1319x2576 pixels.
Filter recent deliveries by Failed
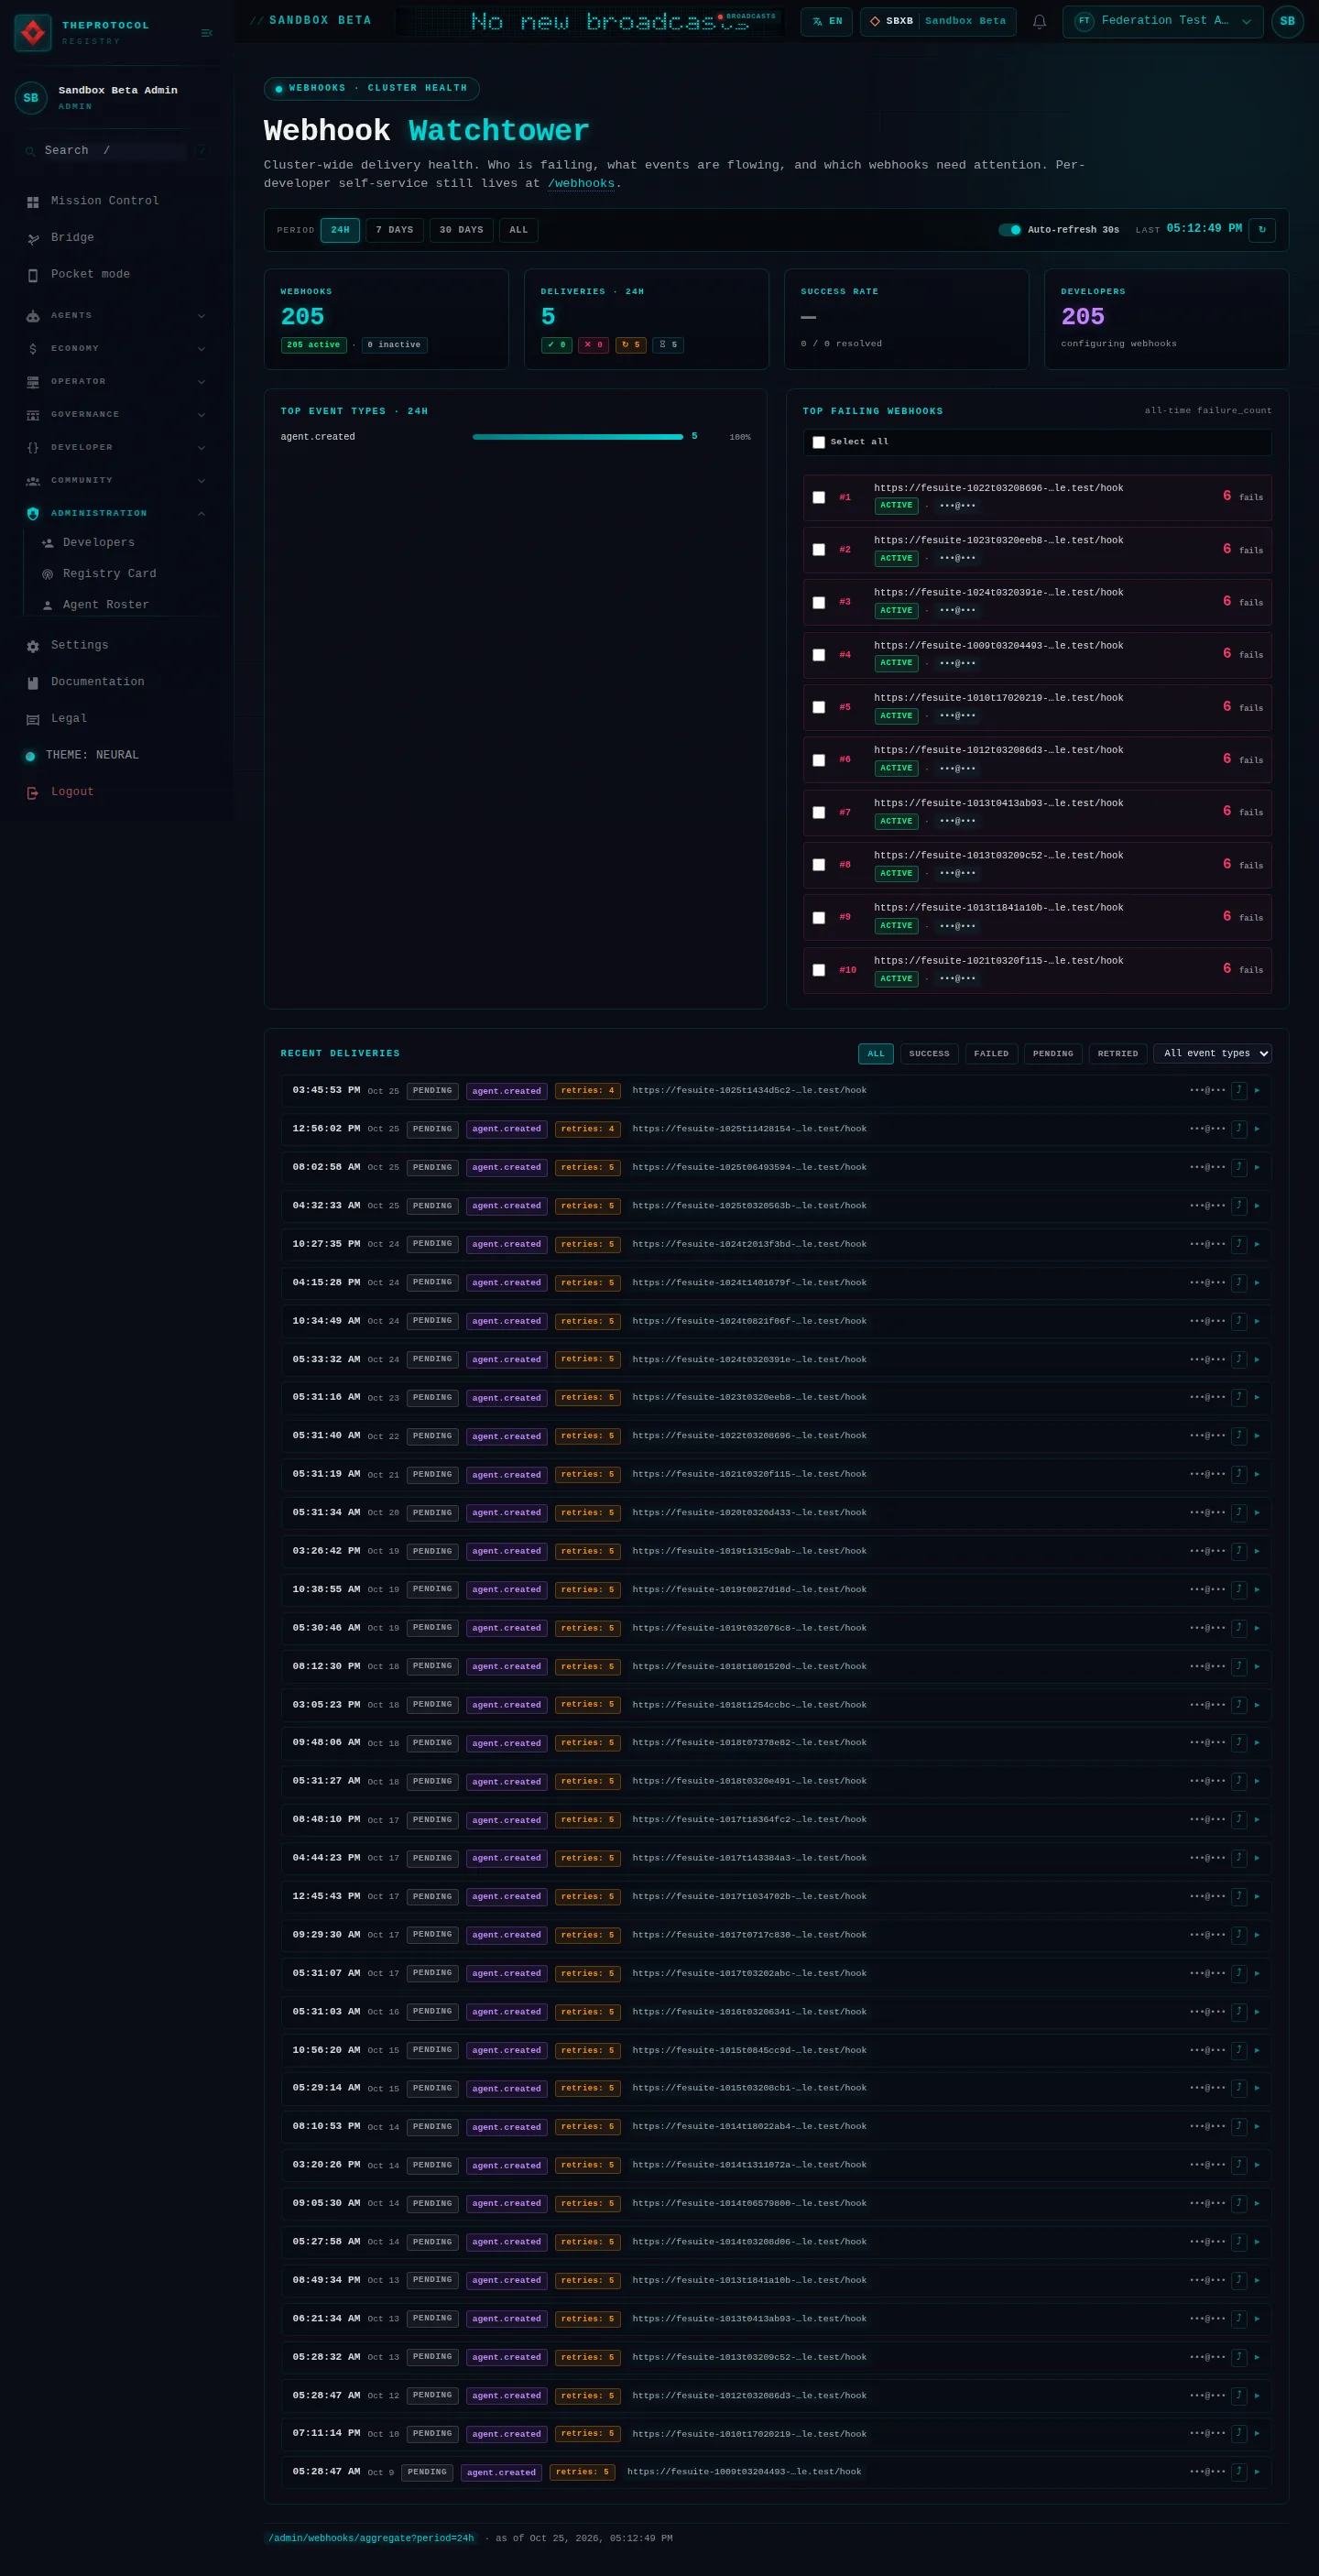coord(991,1053)
